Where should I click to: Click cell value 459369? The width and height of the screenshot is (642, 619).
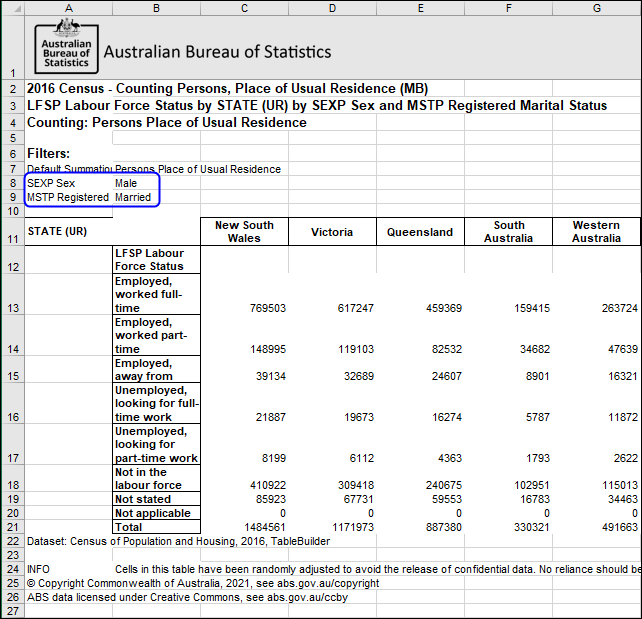[x=444, y=308]
